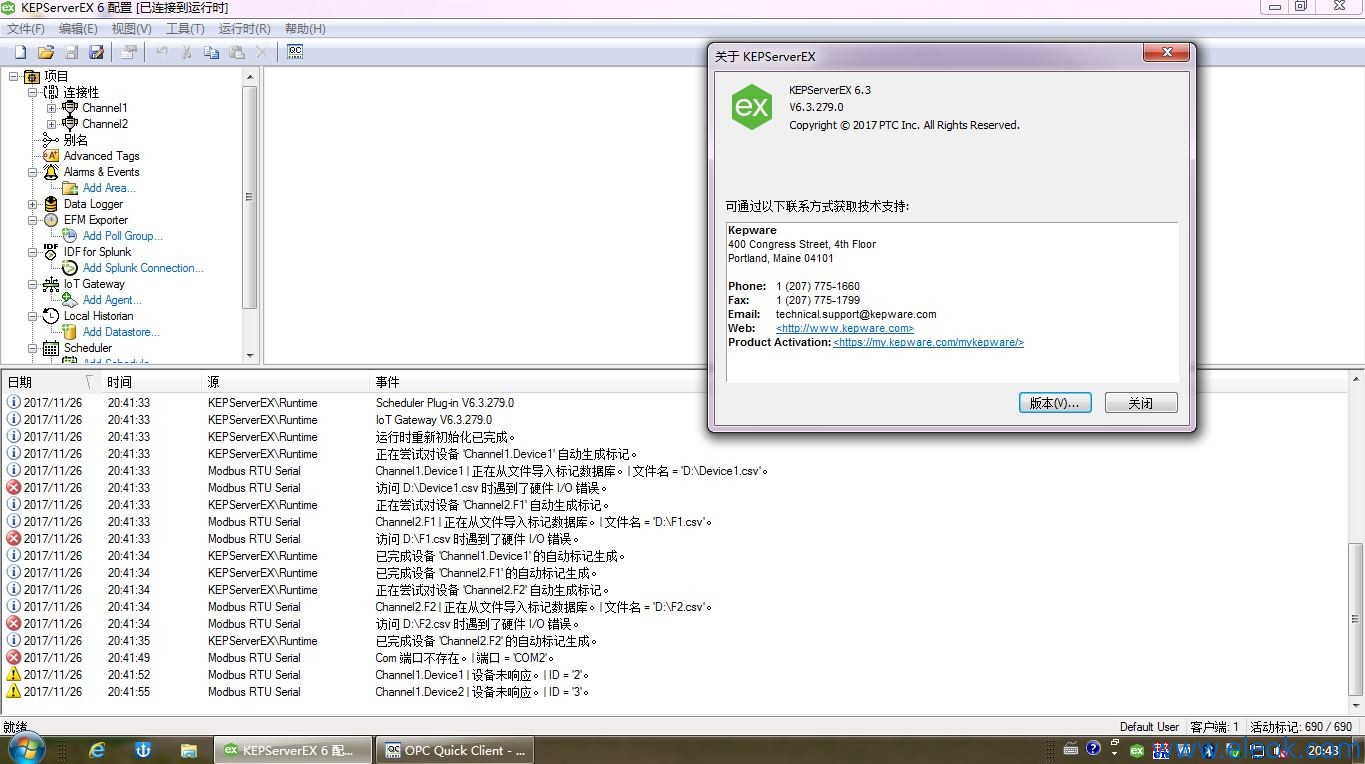Sort the event log by 源 column

click(285, 382)
